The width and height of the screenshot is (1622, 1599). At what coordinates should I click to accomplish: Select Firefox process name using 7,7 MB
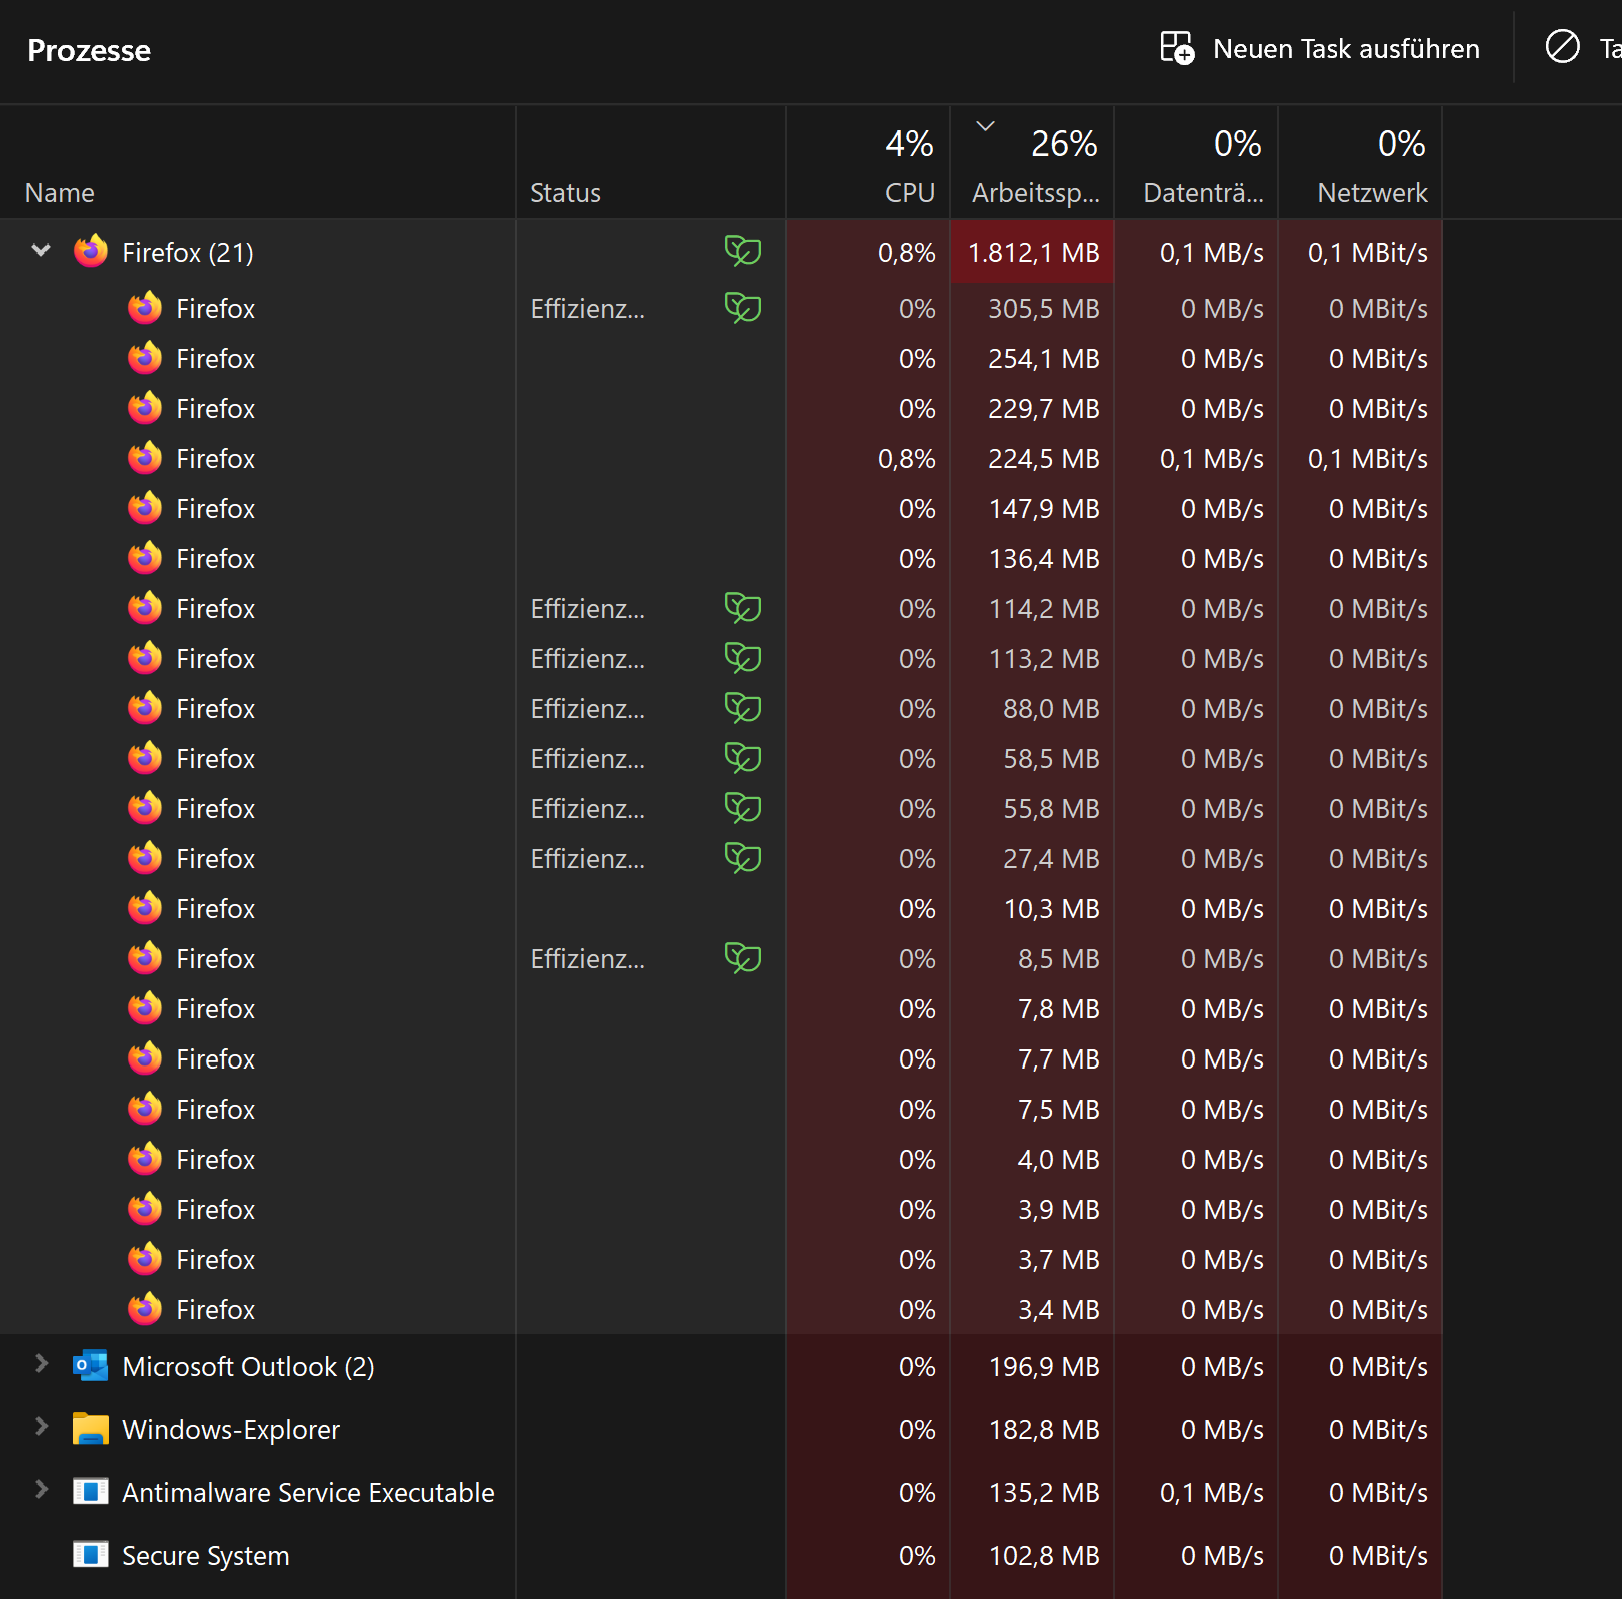(215, 1059)
